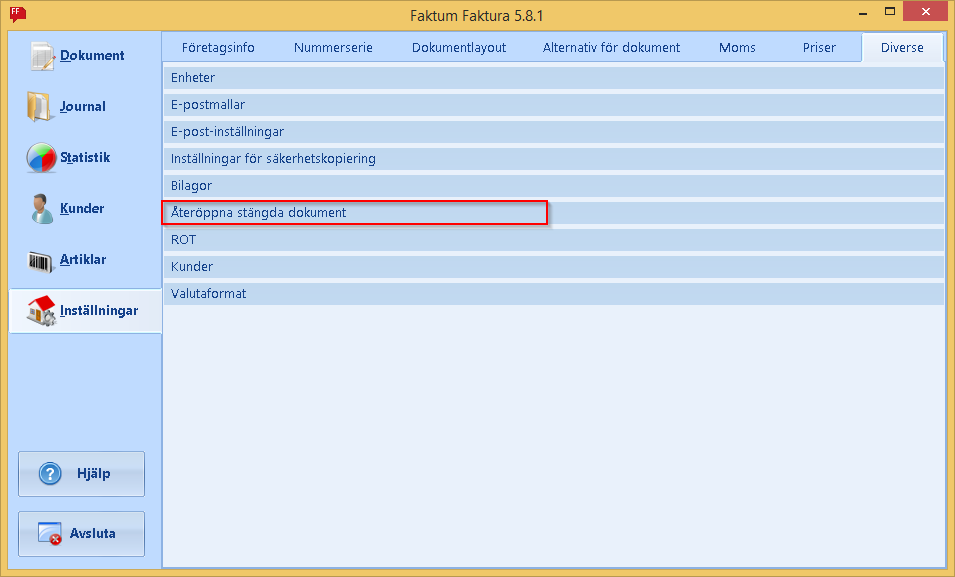Close the Faktum Faktura window
This screenshot has height=577, width=955.
point(926,12)
